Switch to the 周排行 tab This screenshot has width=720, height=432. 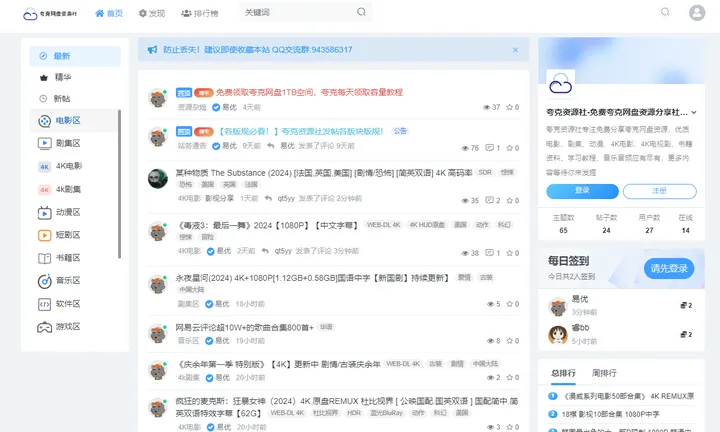(x=604, y=373)
